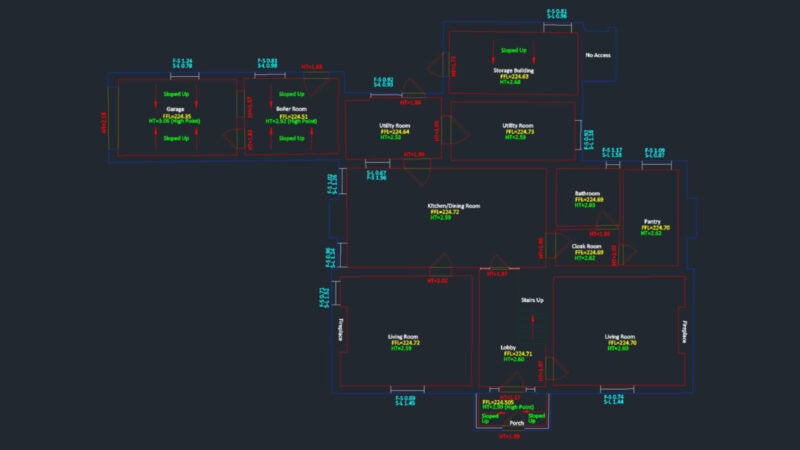Click the "FFL=224.70" text under Pantry
Viewport: 800px width, 450px height.
[x=656, y=228]
